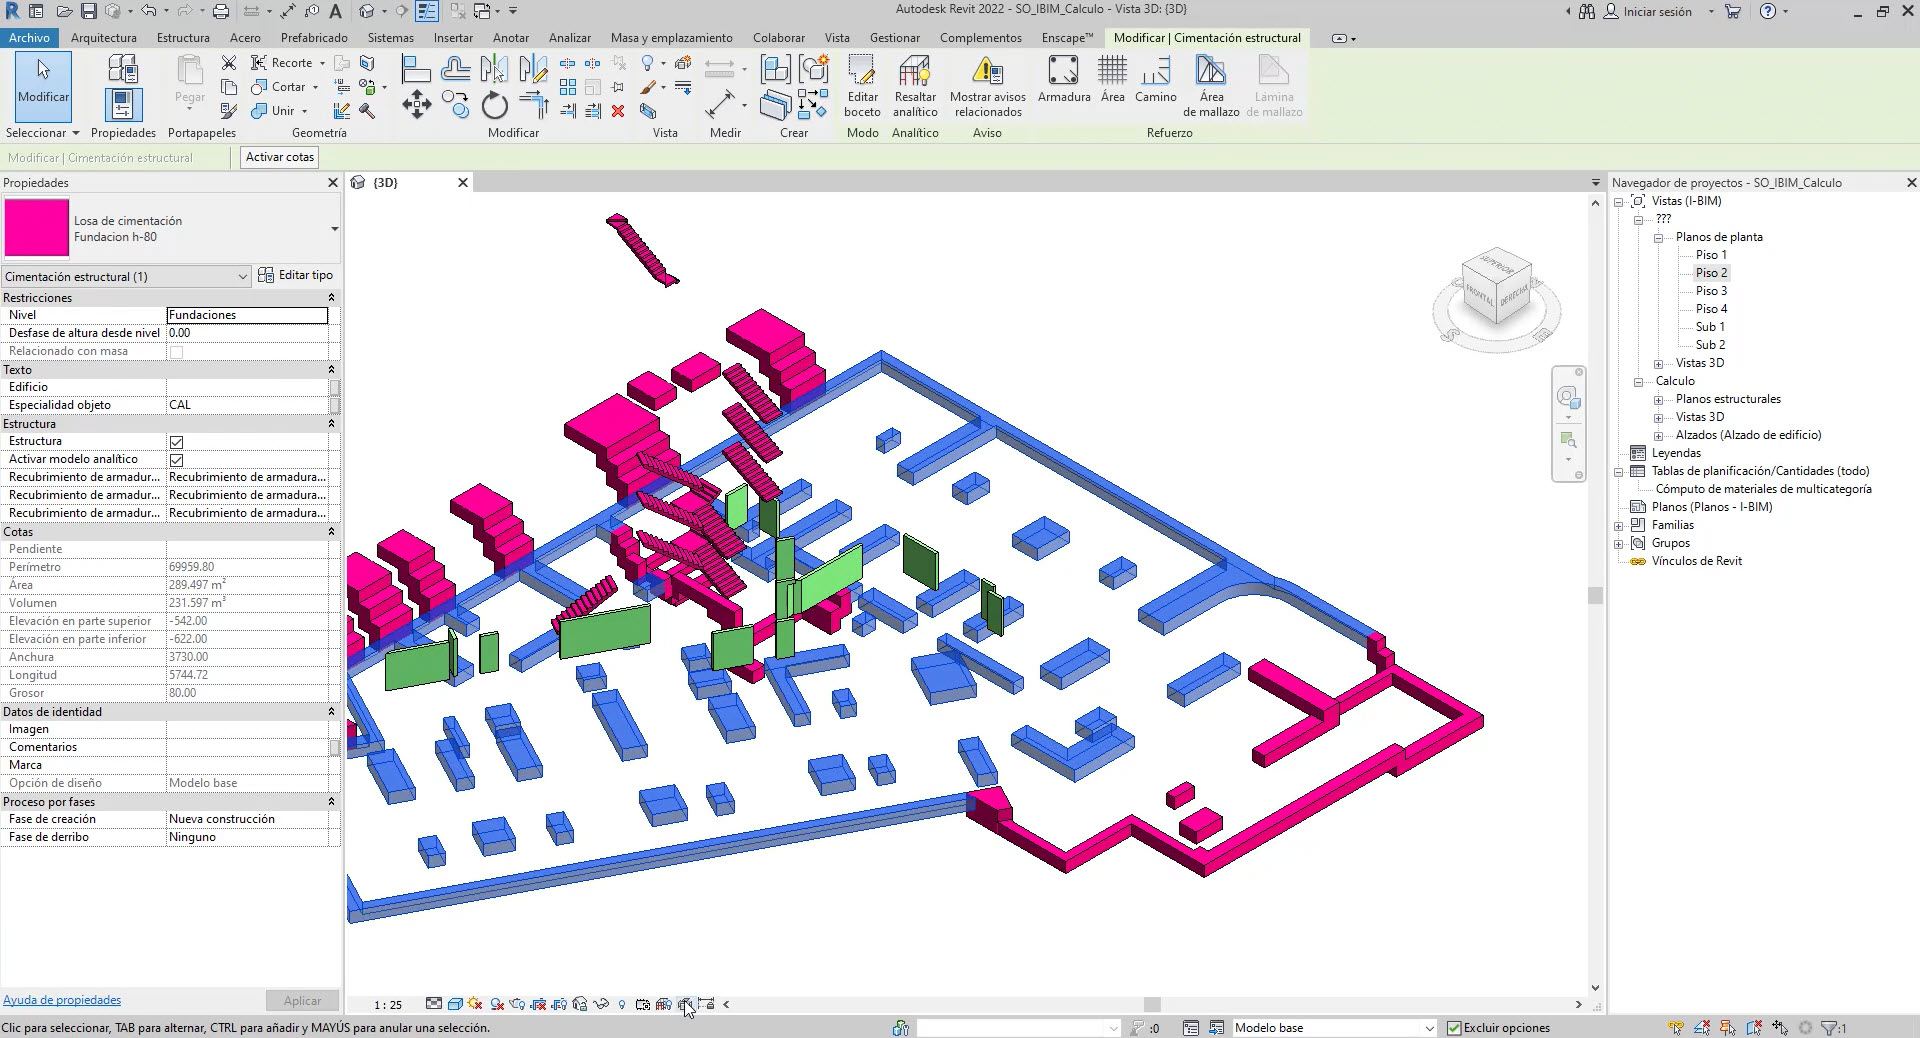Click the pink Losa de cimentación swatch
The width and height of the screenshot is (1920, 1038).
[x=37, y=228]
